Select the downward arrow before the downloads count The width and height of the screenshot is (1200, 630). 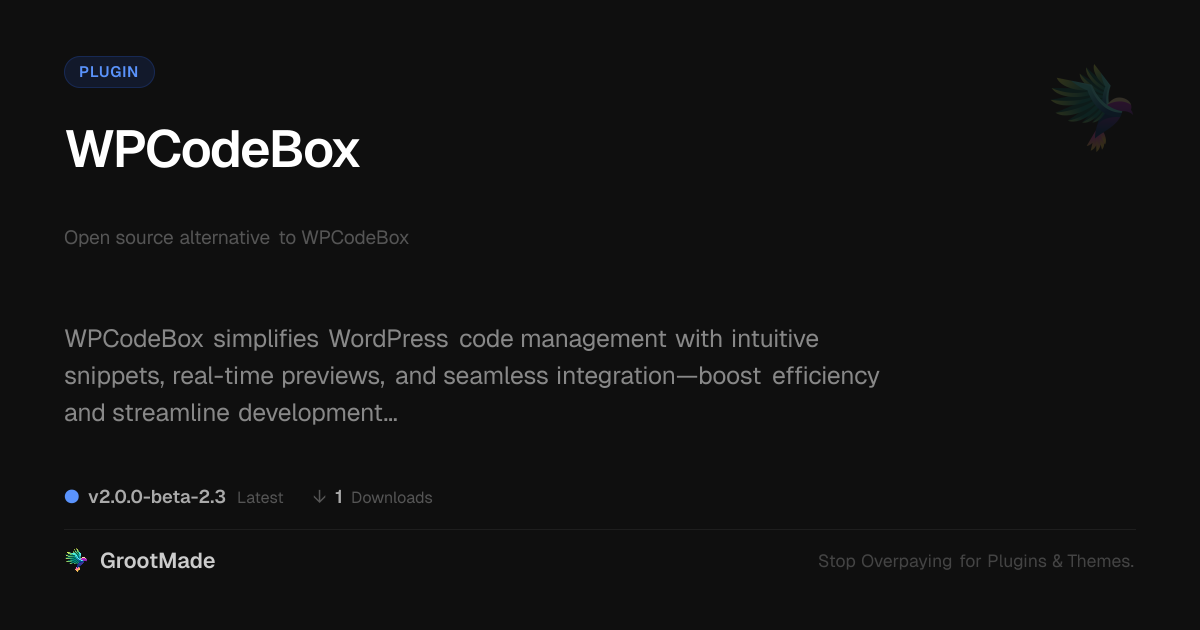tap(319, 496)
